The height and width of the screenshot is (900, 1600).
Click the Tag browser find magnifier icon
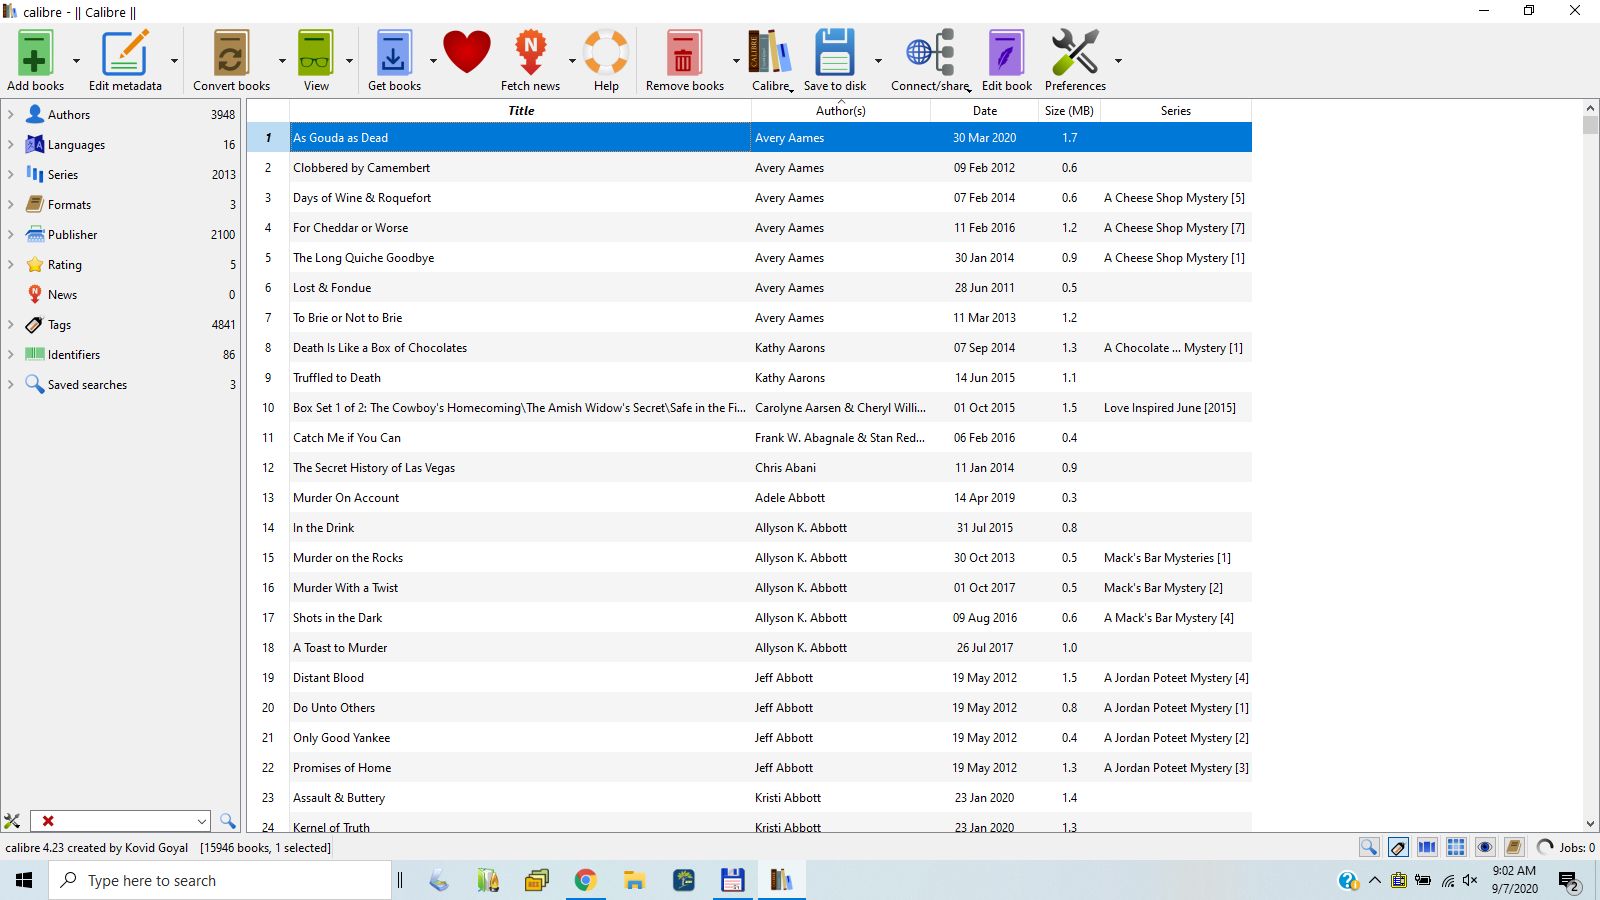click(x=228, y=821)
